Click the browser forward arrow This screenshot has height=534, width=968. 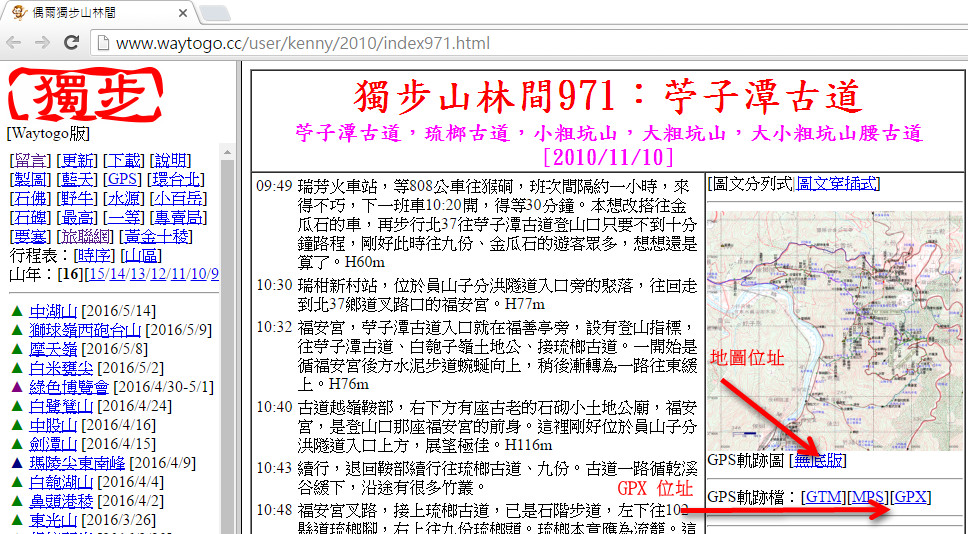pos(43,43)
